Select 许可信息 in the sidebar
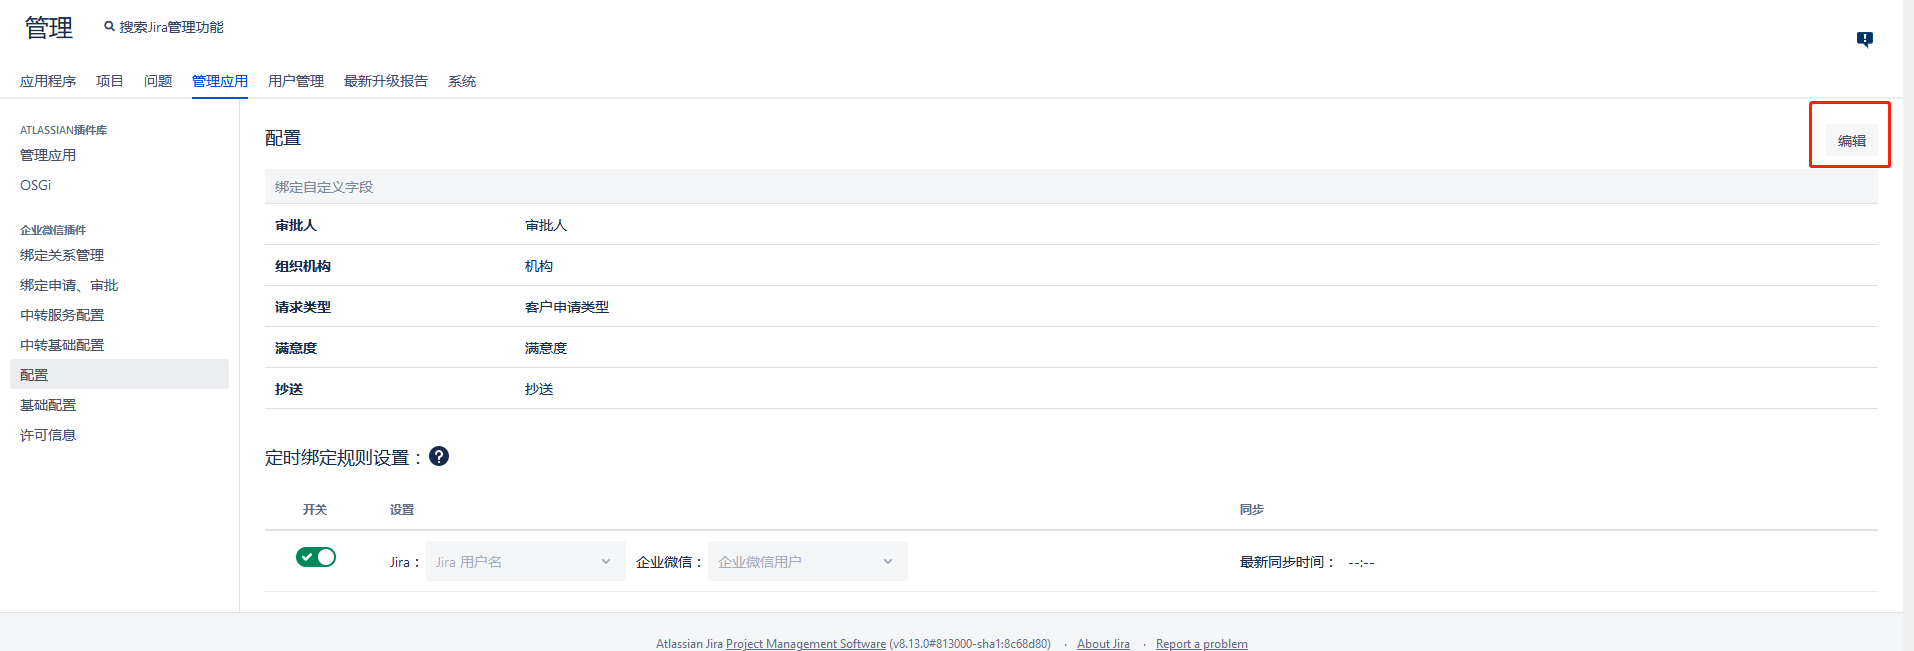 point(48,435)
